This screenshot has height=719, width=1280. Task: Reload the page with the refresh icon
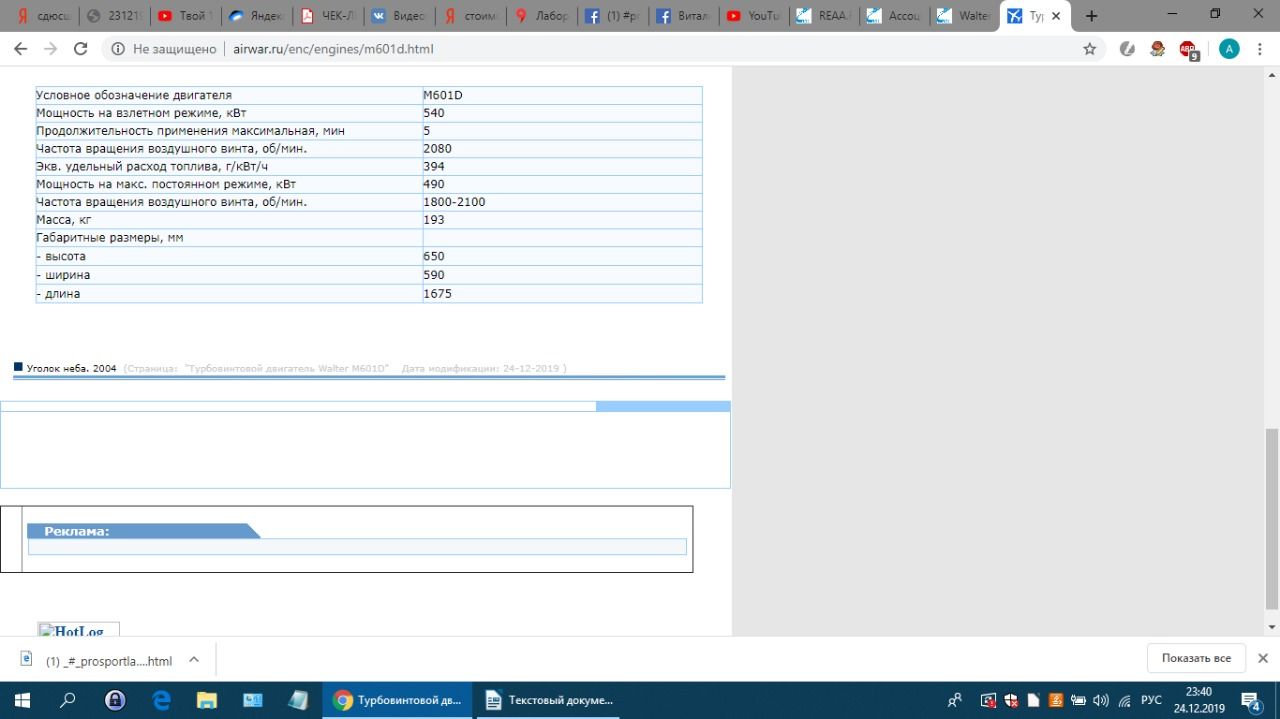(x=81, y=49)
